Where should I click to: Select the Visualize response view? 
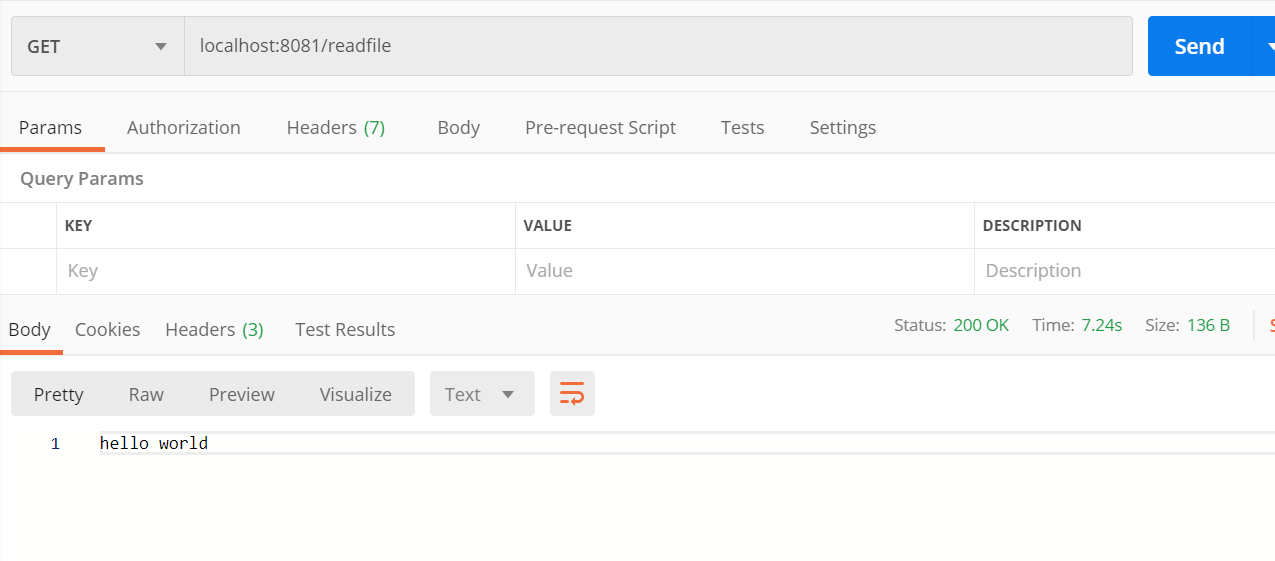point(355,394)
